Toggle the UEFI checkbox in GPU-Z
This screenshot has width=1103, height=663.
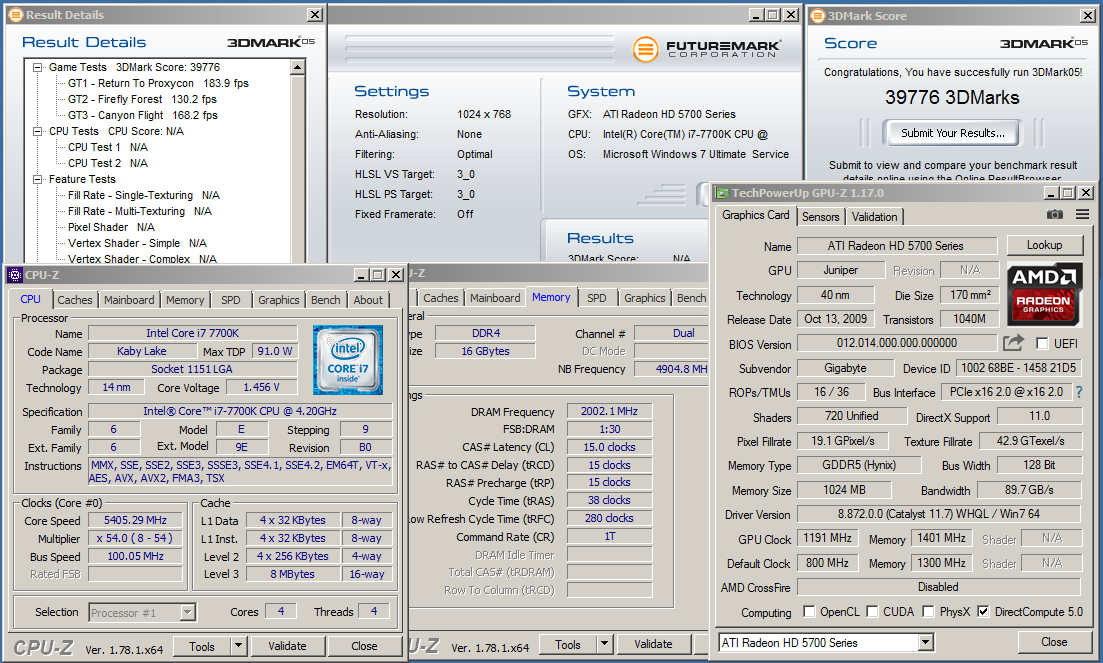[1043, 344]
